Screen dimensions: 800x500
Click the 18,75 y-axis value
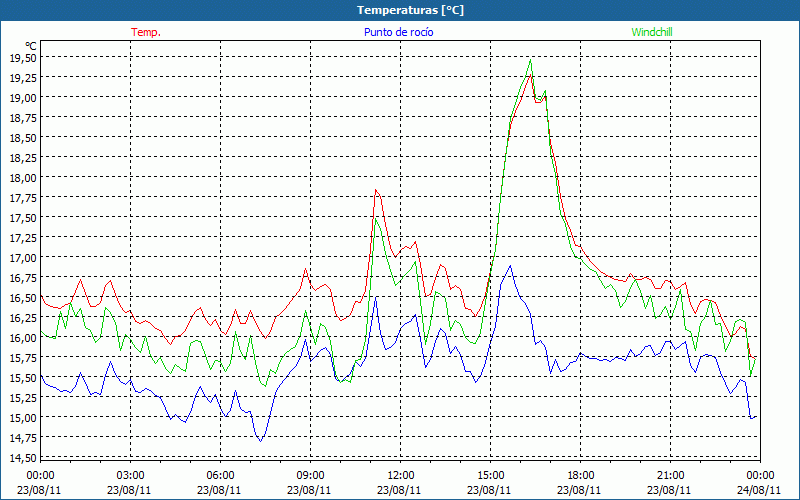23,117
